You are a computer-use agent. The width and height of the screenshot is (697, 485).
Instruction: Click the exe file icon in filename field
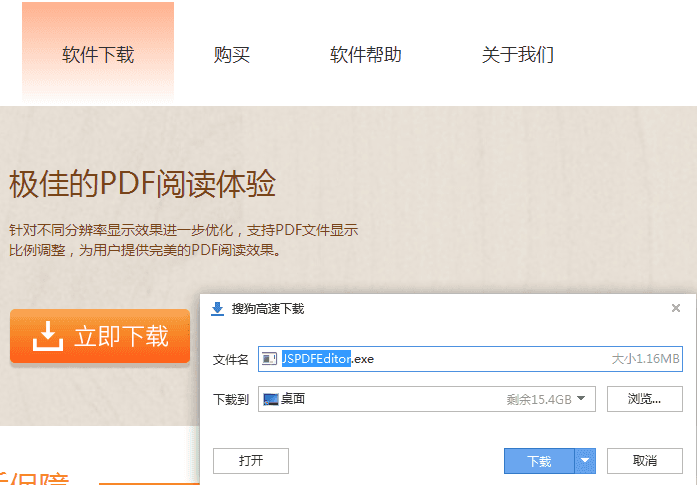click(269, 359)
